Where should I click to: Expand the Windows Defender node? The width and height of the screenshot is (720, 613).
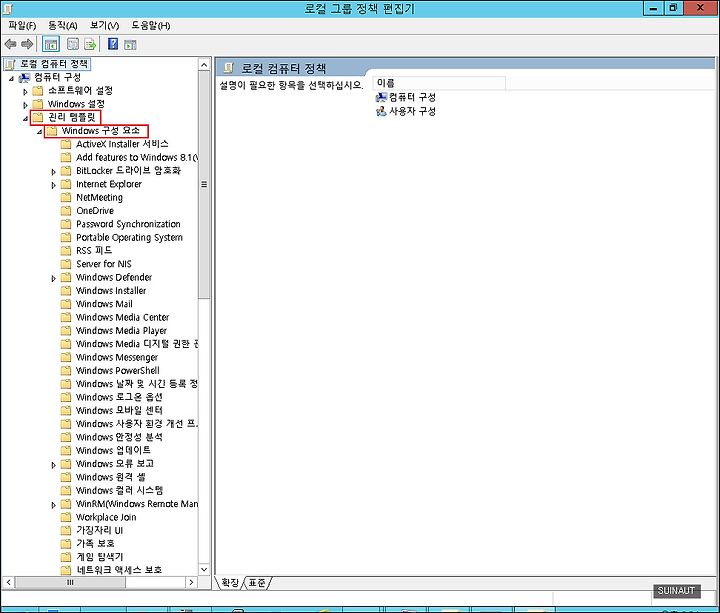tap(53, 278)
